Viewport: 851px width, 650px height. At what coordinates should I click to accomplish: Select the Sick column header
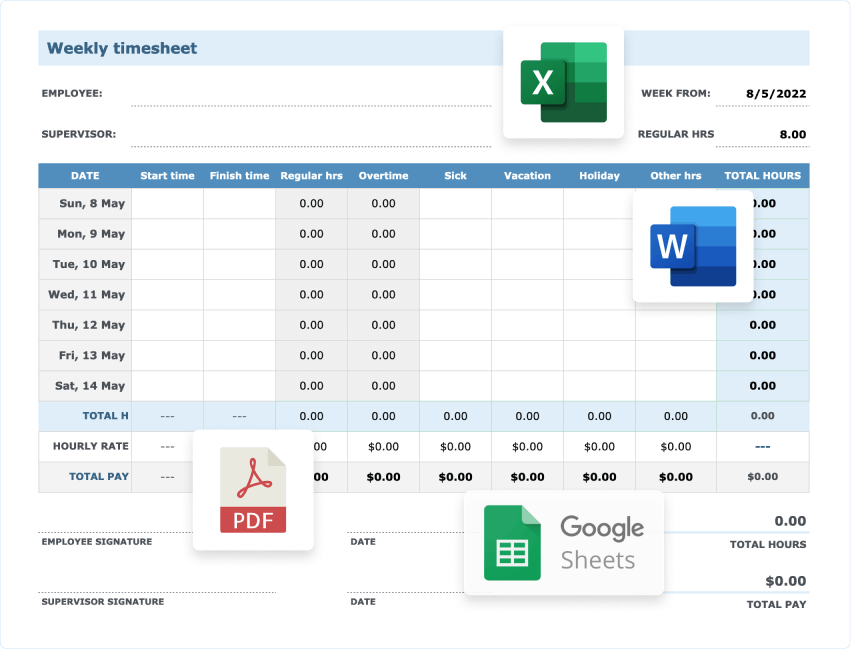(x=456, y=175)
